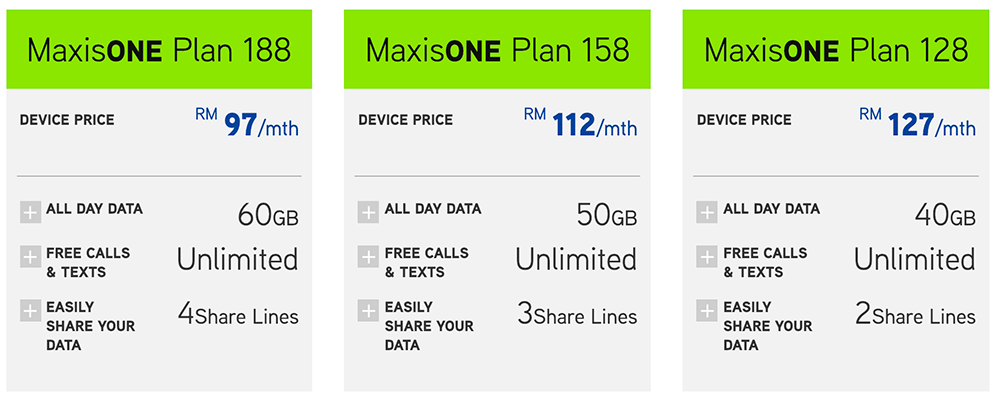
Task: Expand Easily Share Your Data in Plan 188
Action: point(31,311)
